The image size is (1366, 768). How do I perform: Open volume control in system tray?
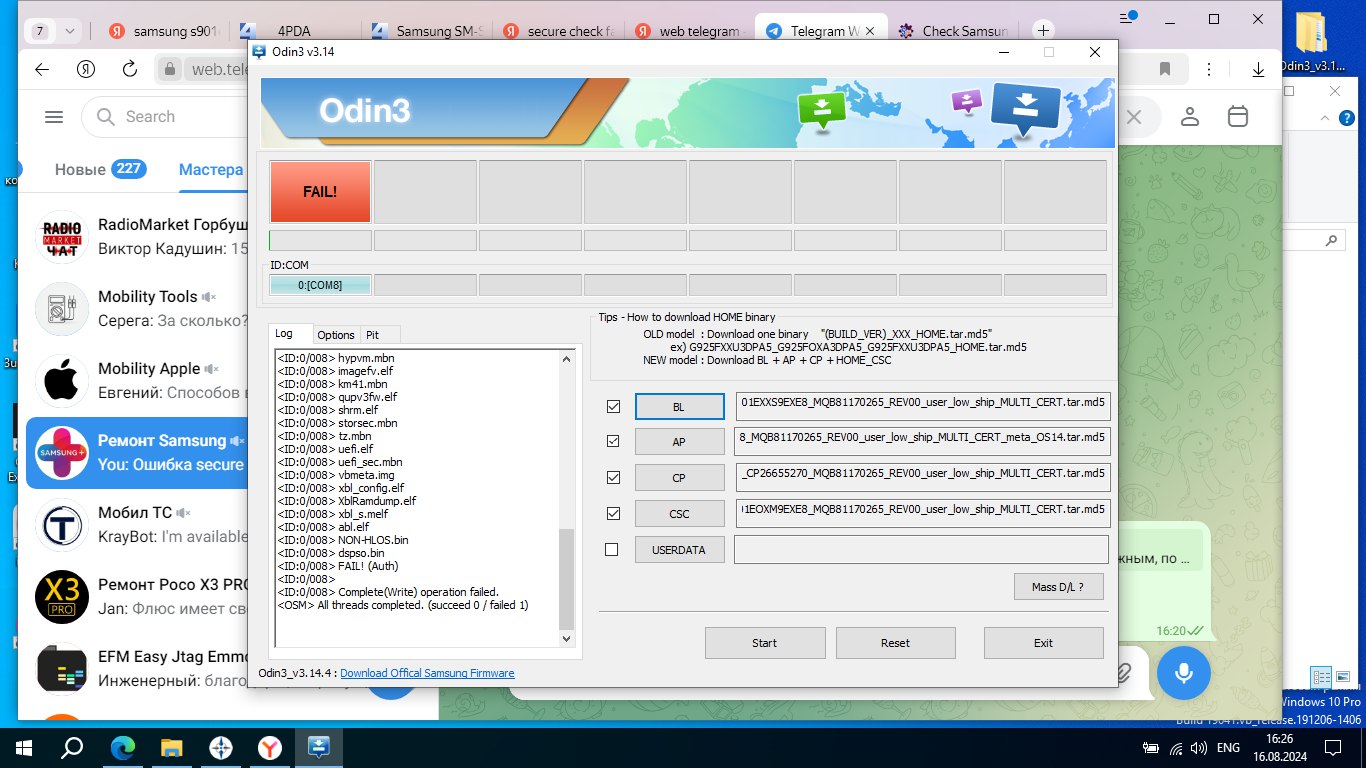1198,748
